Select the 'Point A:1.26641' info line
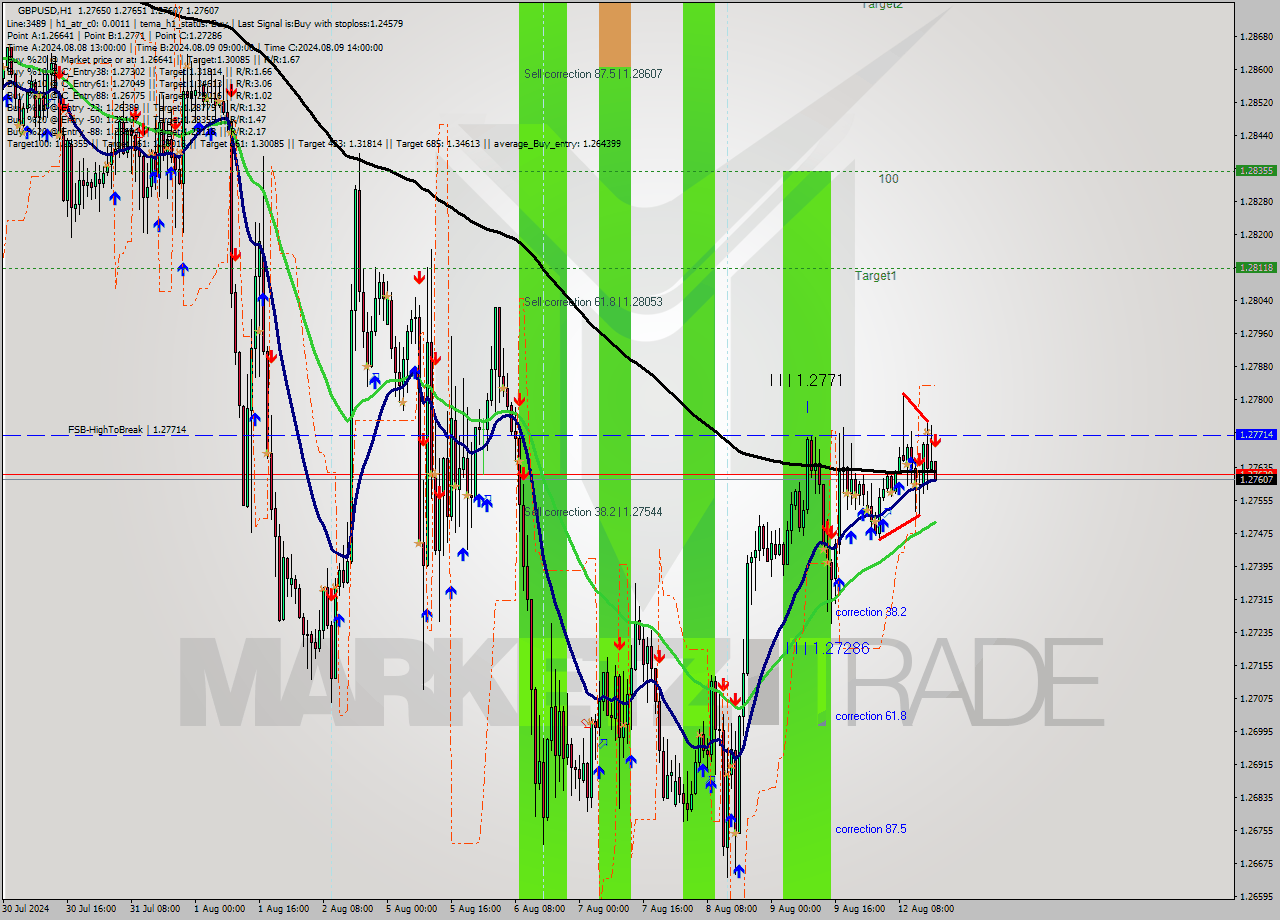 pos(114,35)
